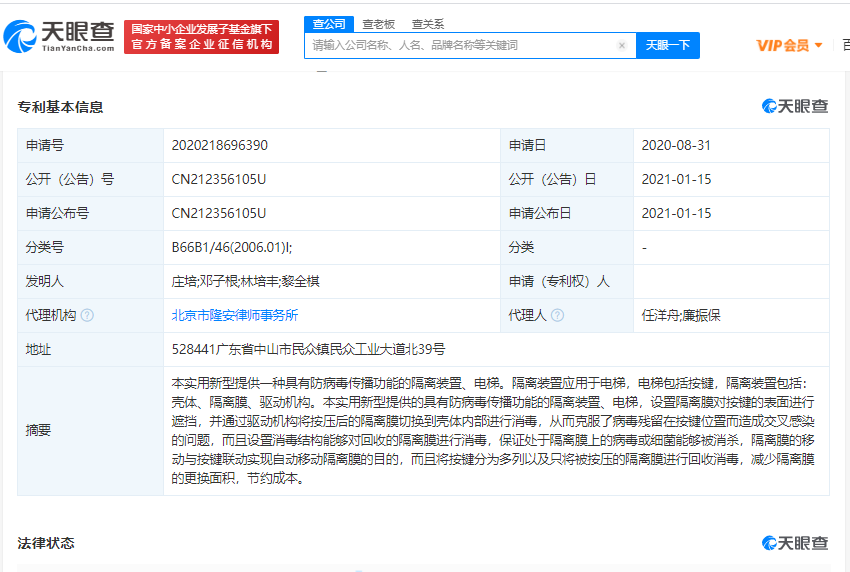Screen dimensions: 850x572
Task: Switch to the 查公司 search tab
Action: (329, 23)
